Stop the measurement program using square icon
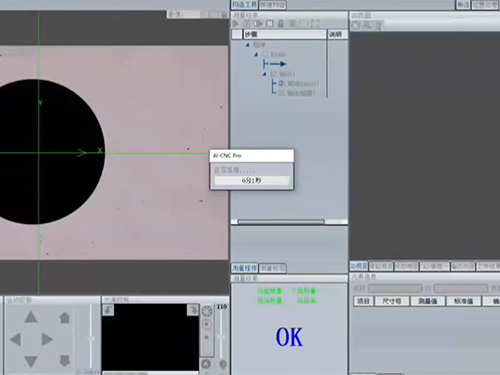Viewport: 500px width, 375px height. pos(270,23)
